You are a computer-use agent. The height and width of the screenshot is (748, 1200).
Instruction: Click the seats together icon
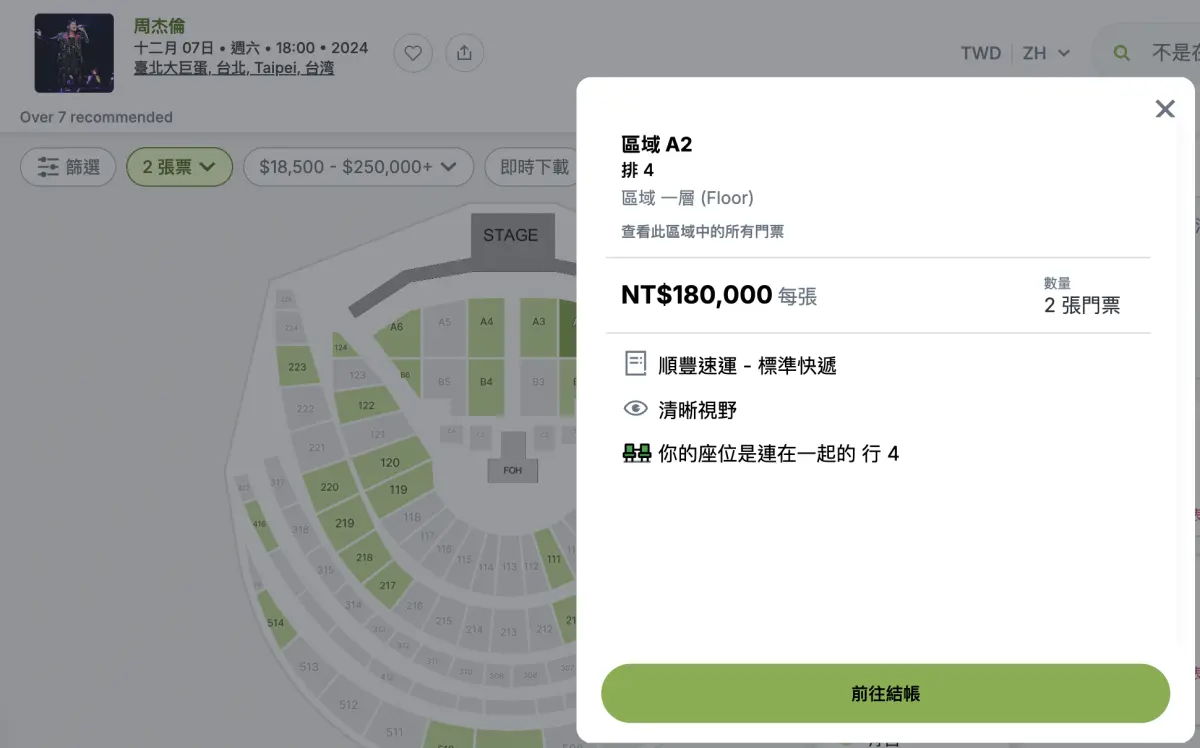click(636, 453)
